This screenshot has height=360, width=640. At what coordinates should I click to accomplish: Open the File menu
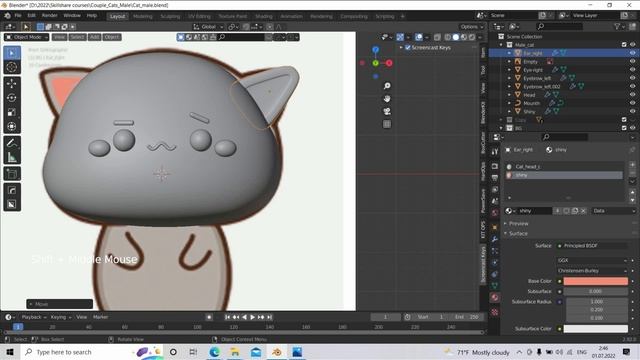click(18, 16)
